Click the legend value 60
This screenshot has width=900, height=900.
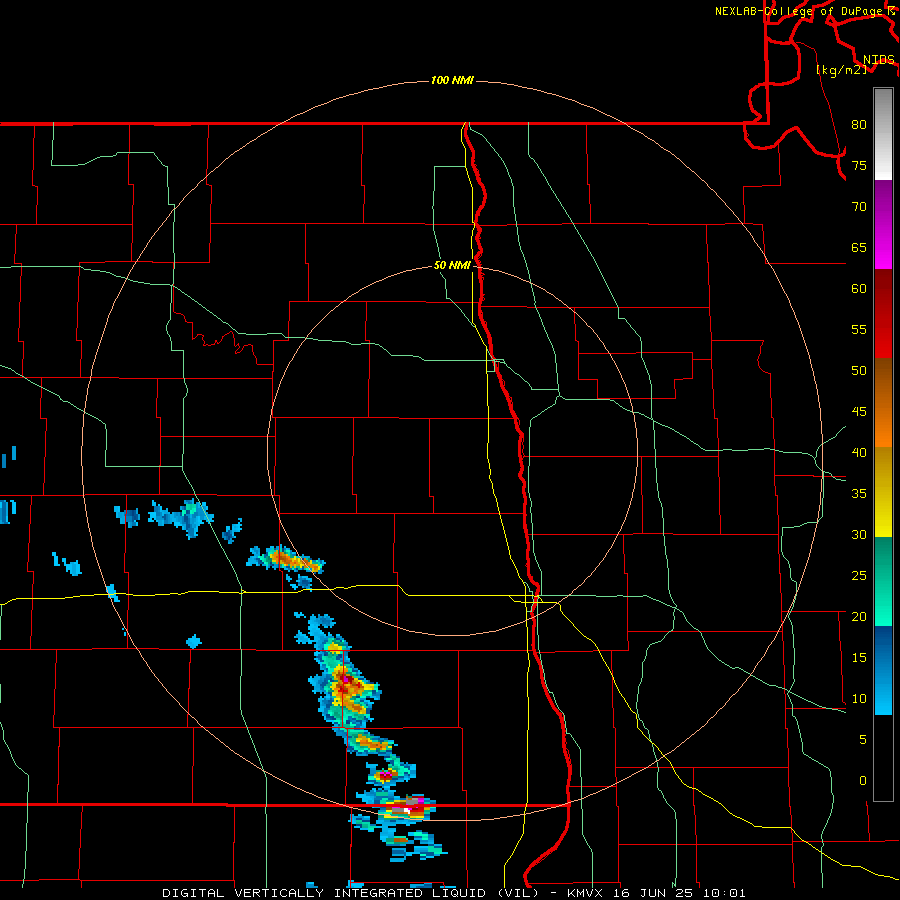[859, 289]
